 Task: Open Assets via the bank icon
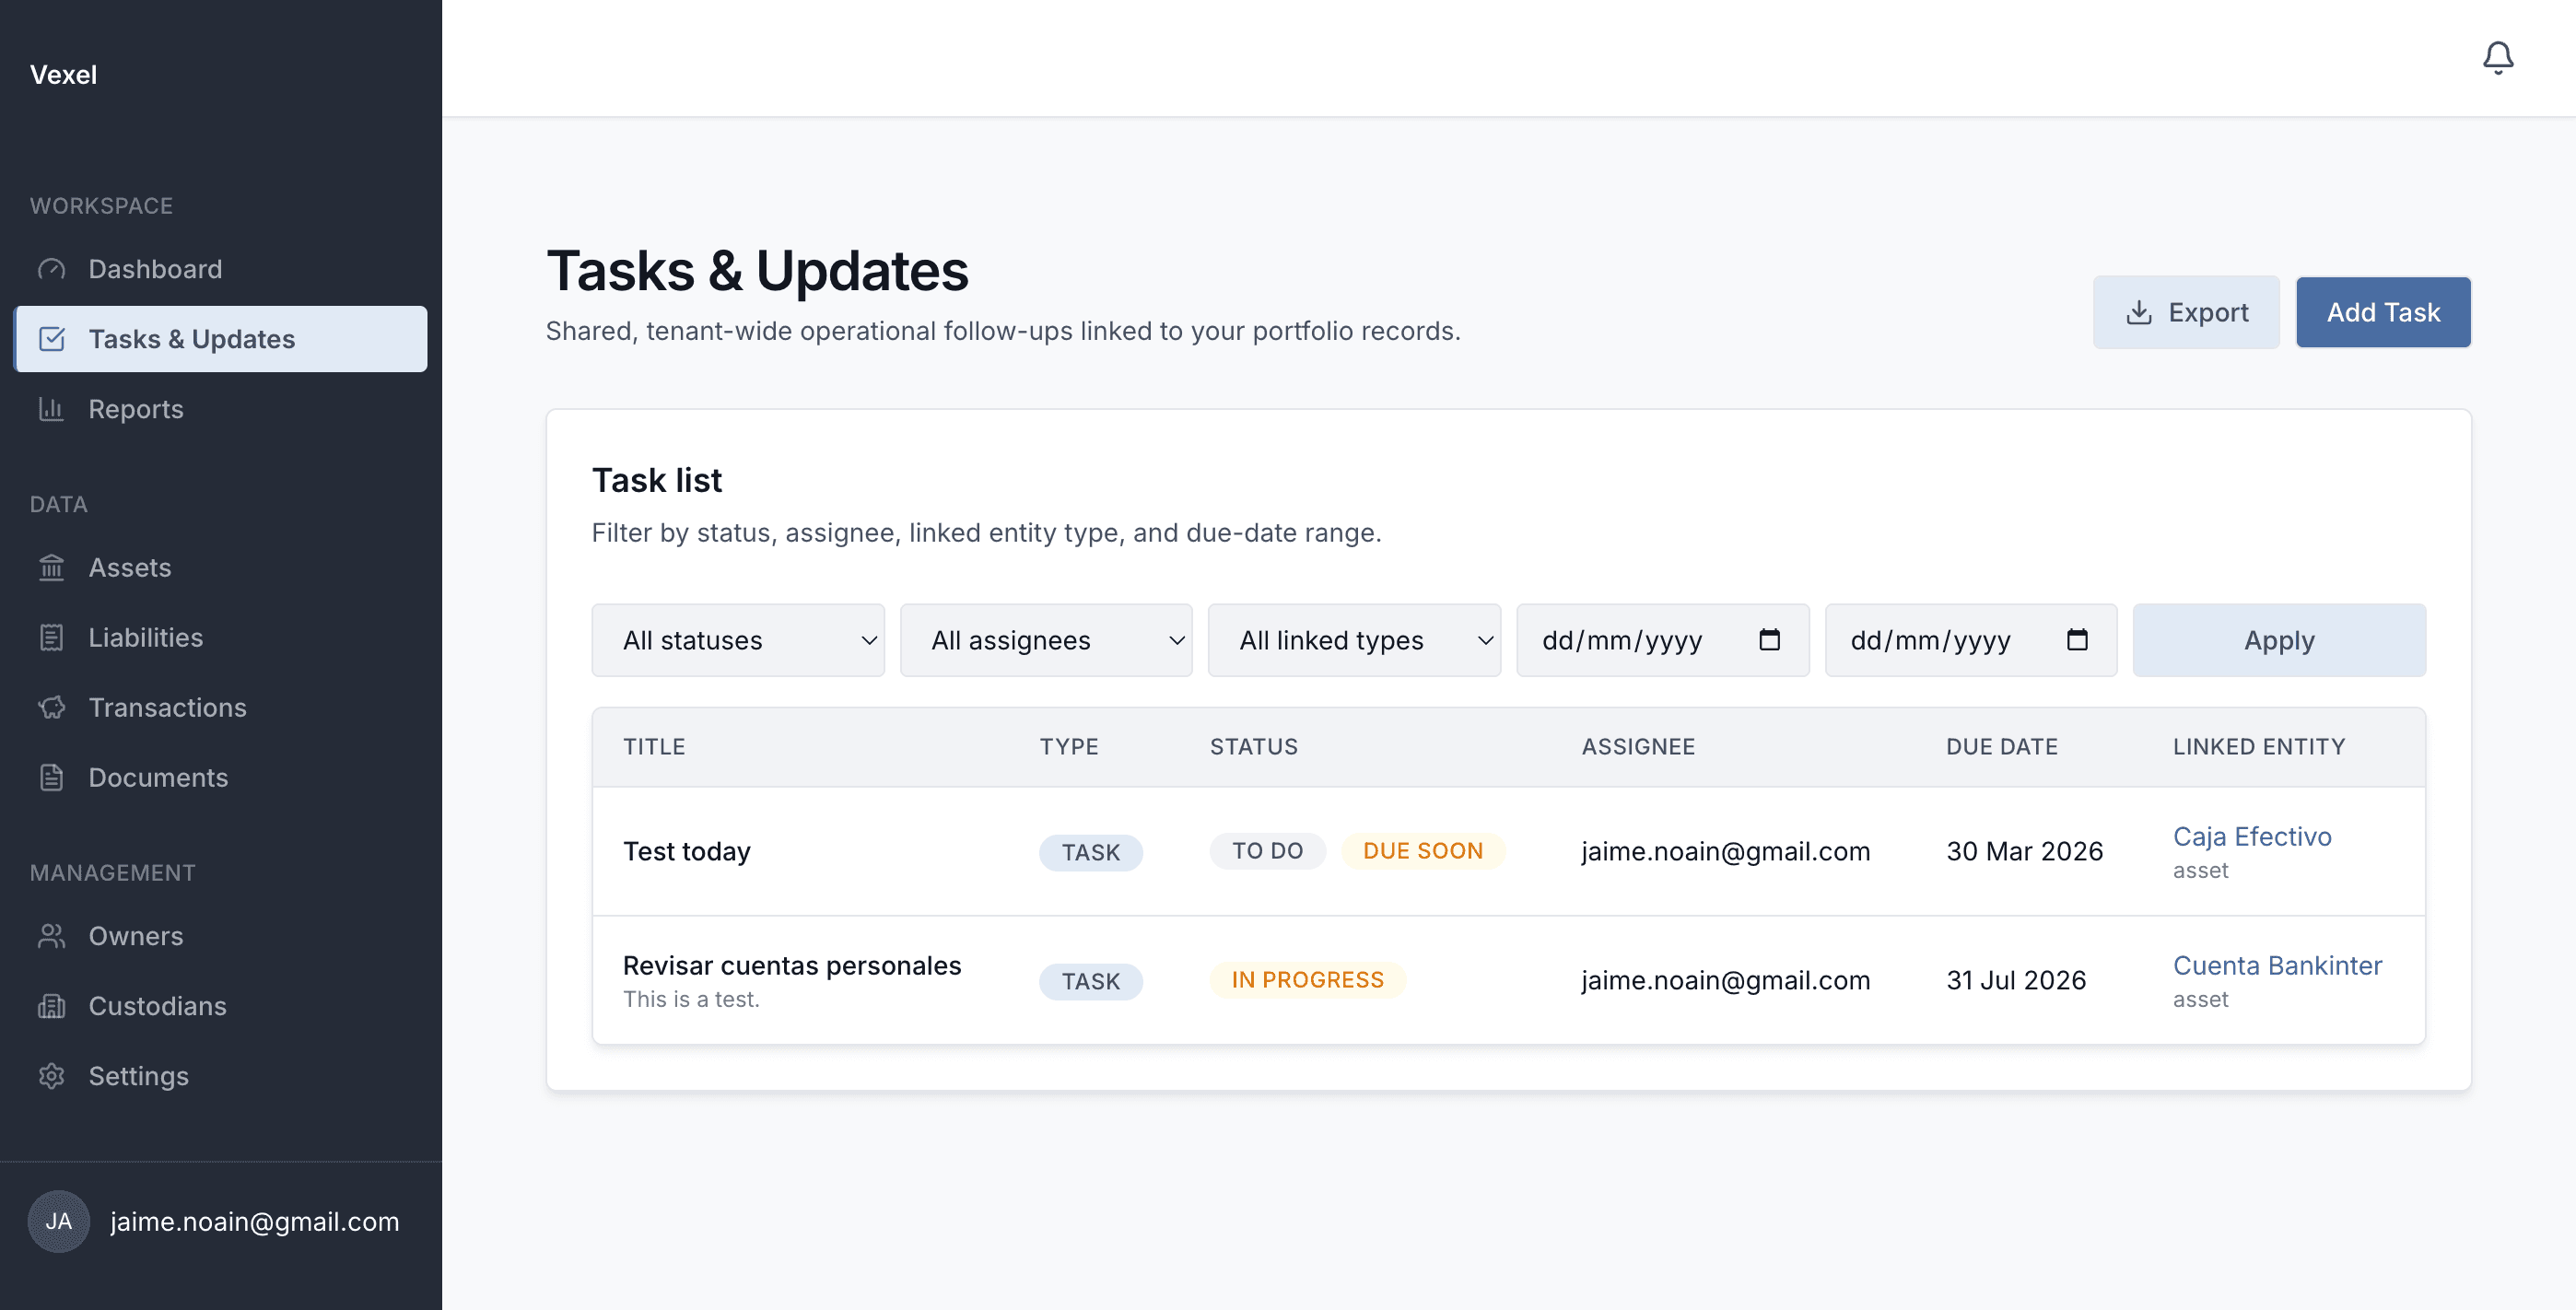point(52,567)
